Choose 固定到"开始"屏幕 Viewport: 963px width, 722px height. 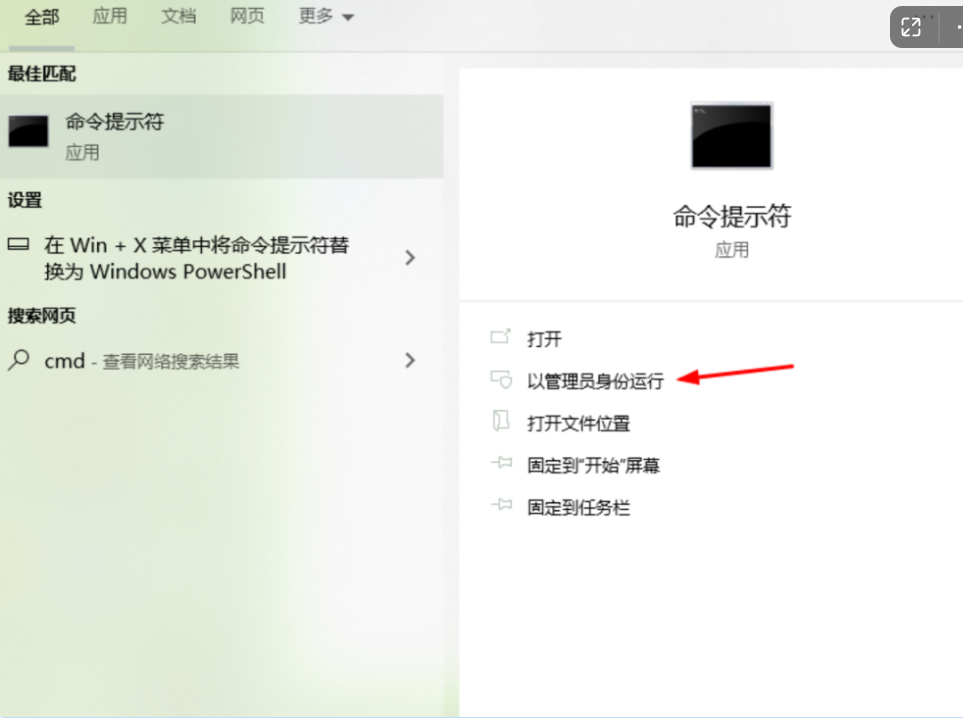[593, 465]
